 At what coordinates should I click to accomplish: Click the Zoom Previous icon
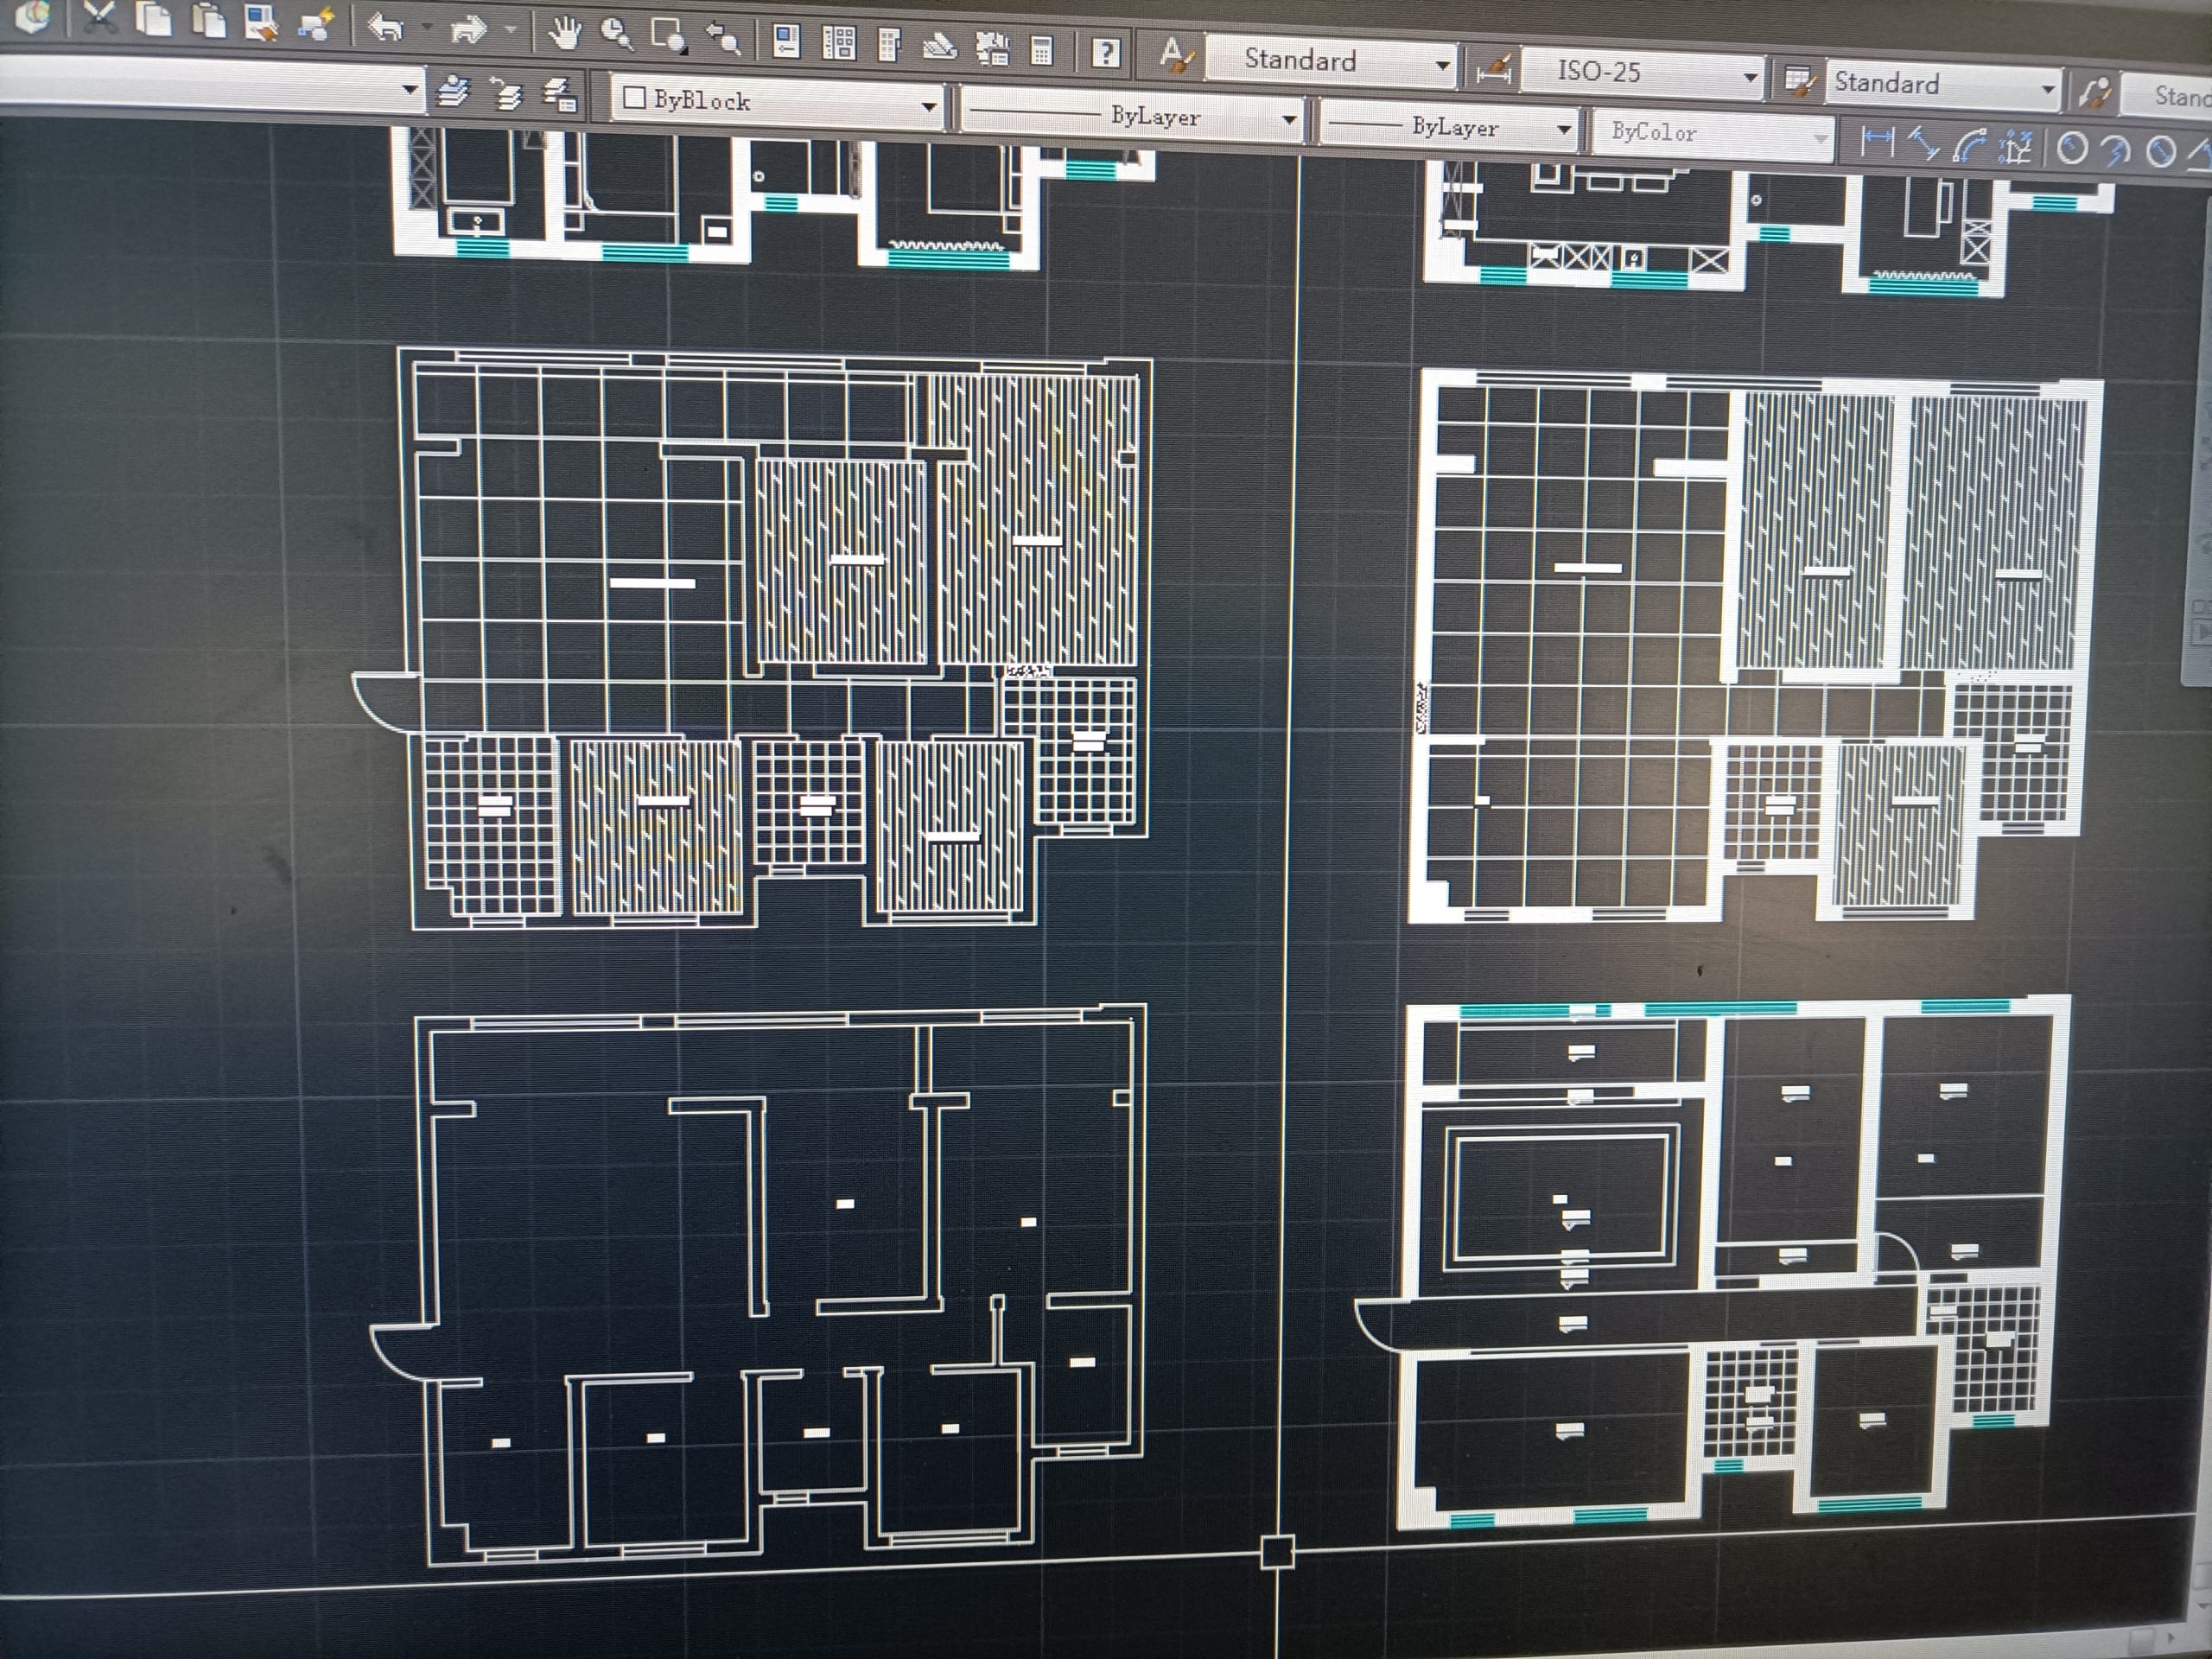click(x=723, y=38)
